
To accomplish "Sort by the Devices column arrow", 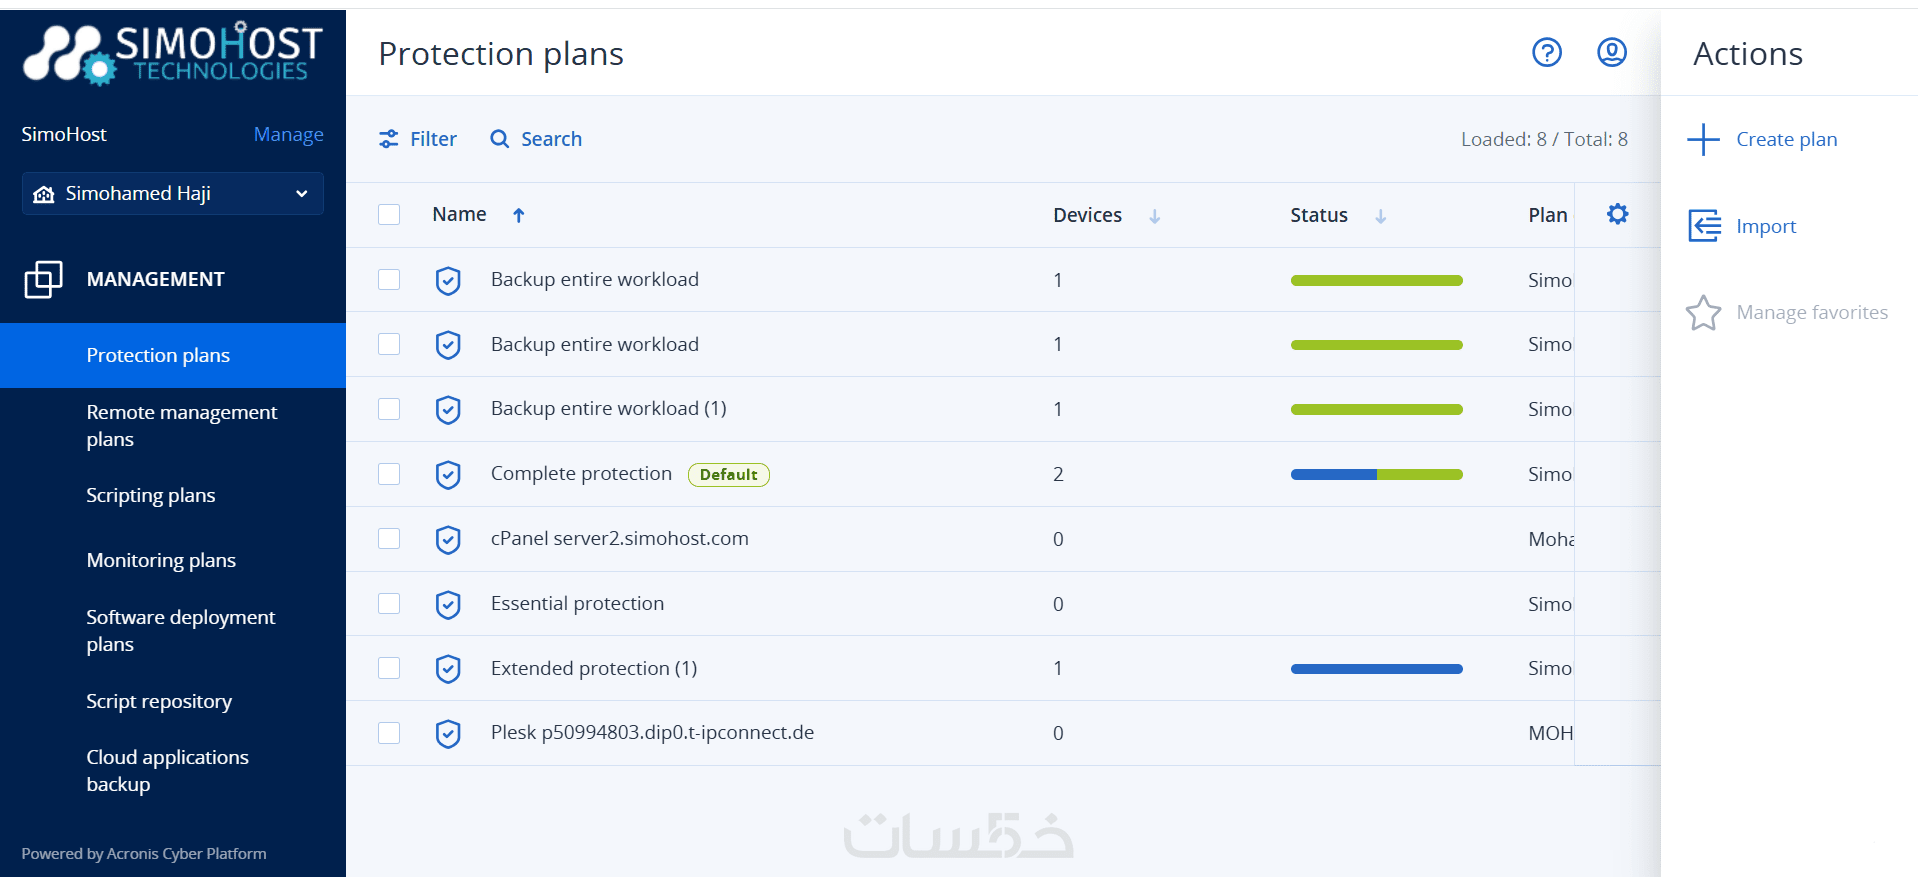I will click(x=1154, y=216).
